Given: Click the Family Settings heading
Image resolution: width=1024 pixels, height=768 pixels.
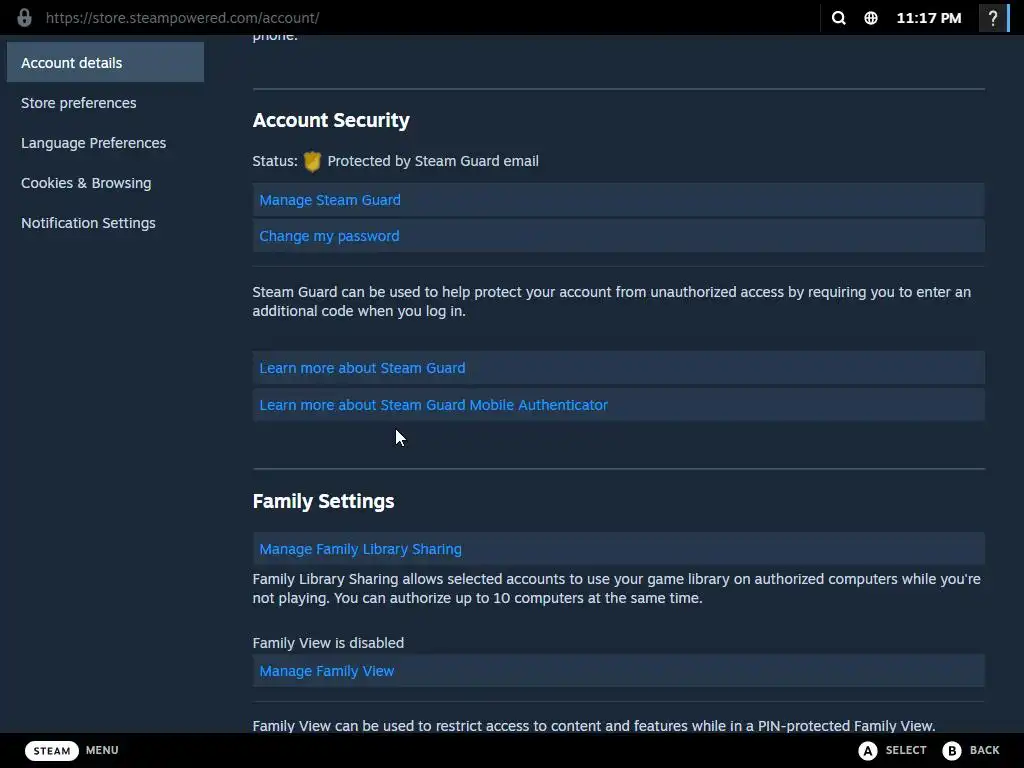Looking at the screenshot, I should point(323,501).
